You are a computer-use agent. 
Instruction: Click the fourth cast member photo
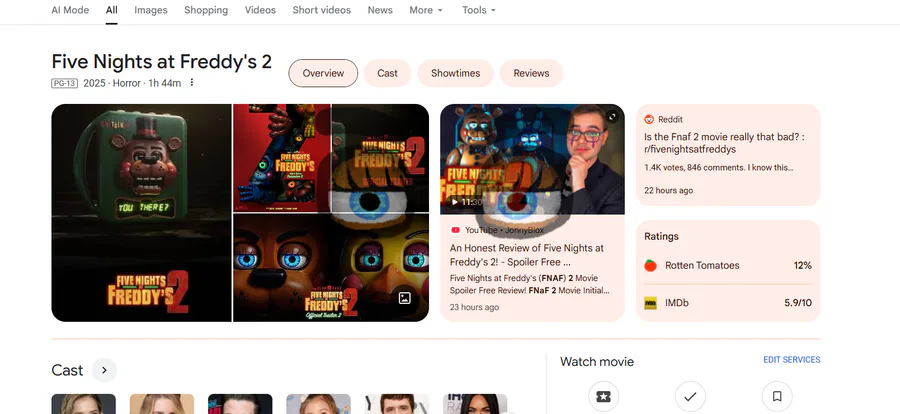click(x=319, y=404)
